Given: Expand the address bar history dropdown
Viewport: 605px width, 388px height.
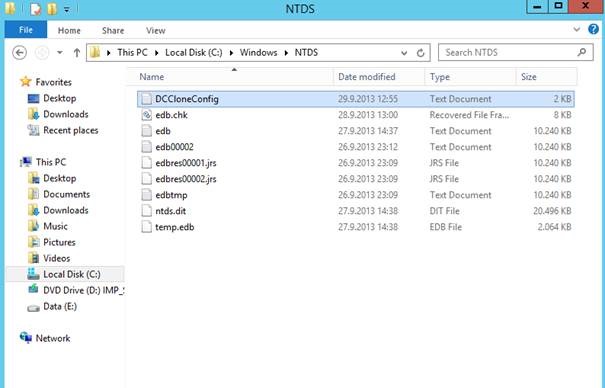Looking at the screenshot, I should pyautogui.click(x=404, y=53).
